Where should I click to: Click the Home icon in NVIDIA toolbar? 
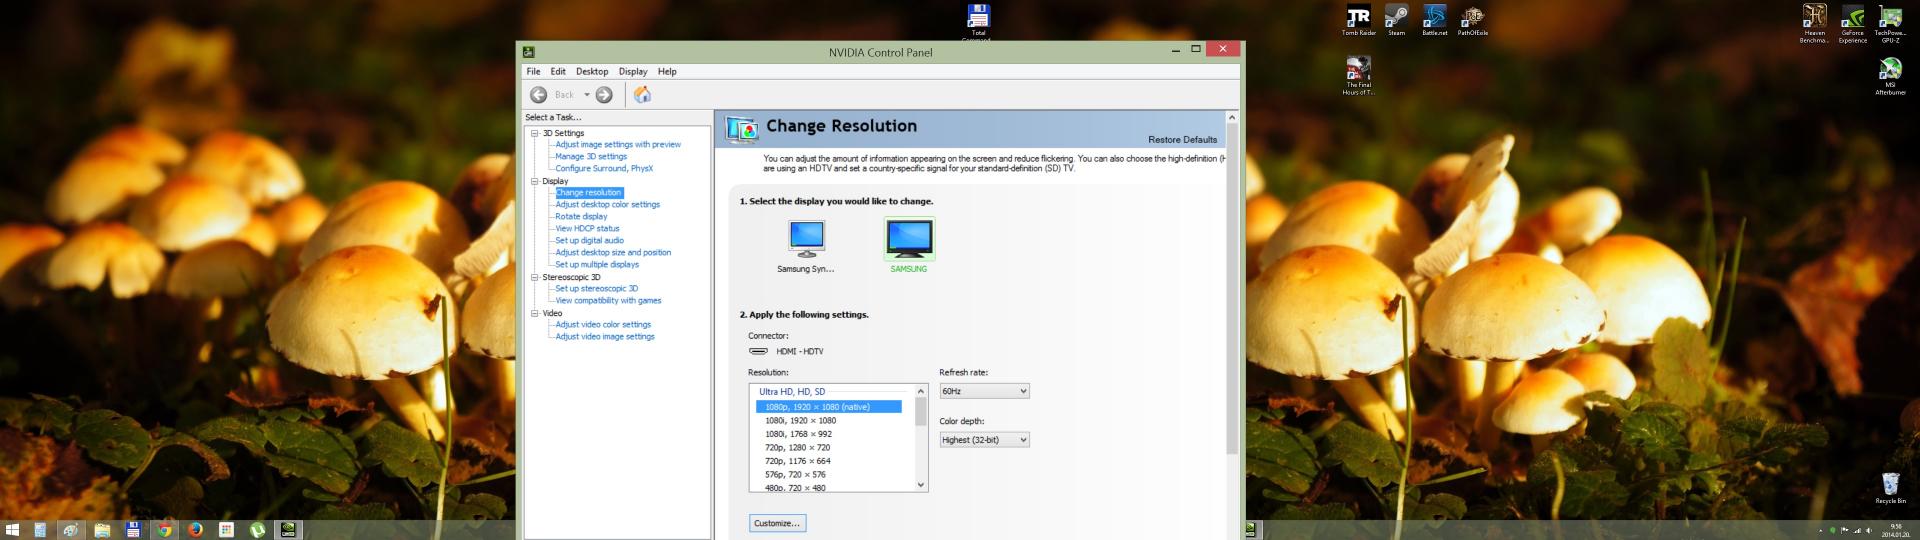642,94
